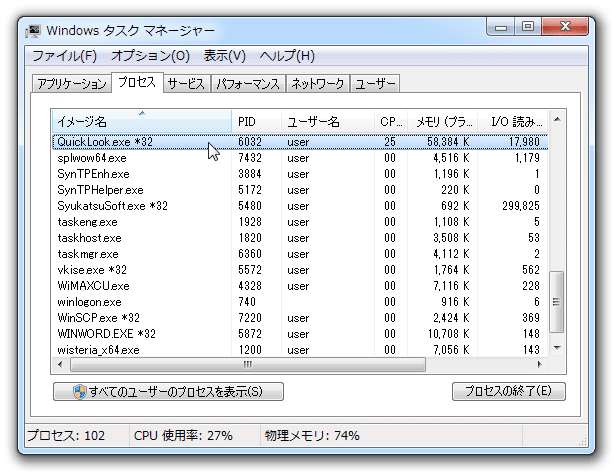
Task: Select the vkise.exe *32 process
Action: coord(300,270)
